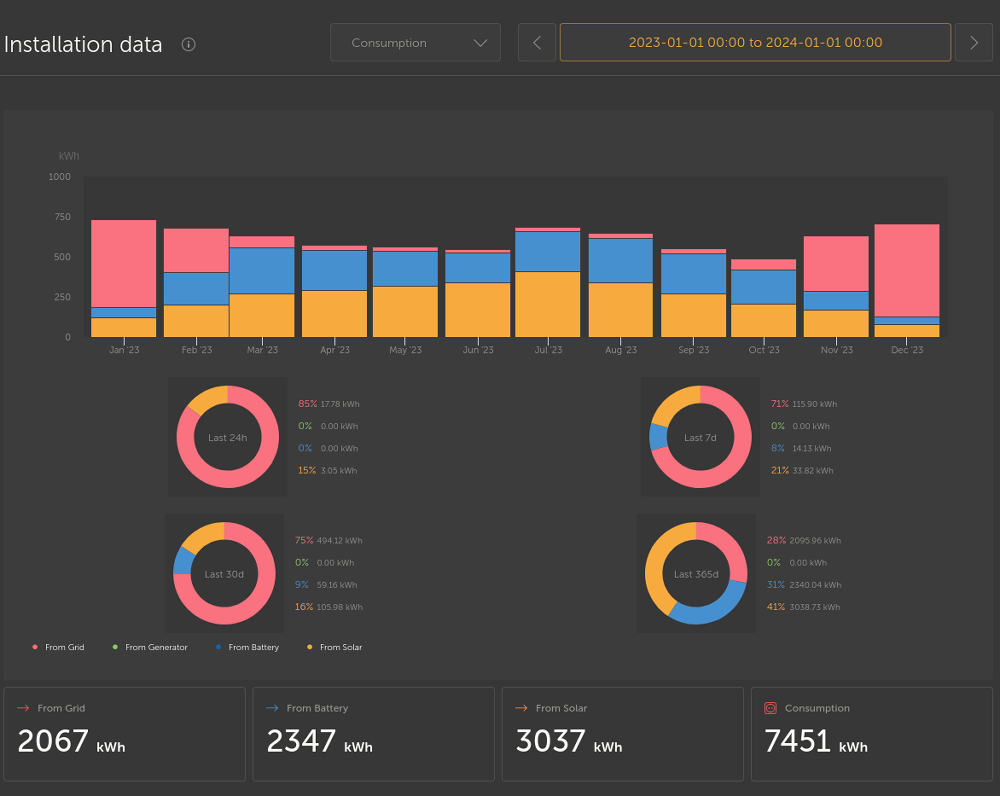Toggle From Battery legend series
The image size is (1000, 796).
(x=247, y=647)
